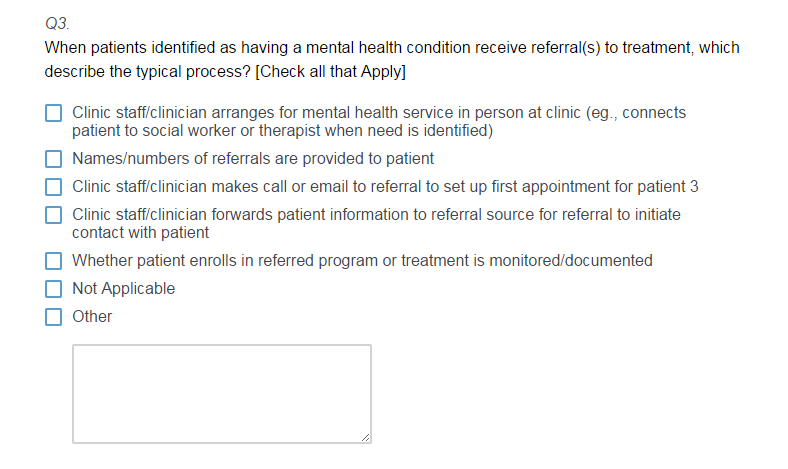The height and width of the screenshot is (469, 788).
Task: Click label 'arranges for mental health service in person'
Action: coord(378,113)
